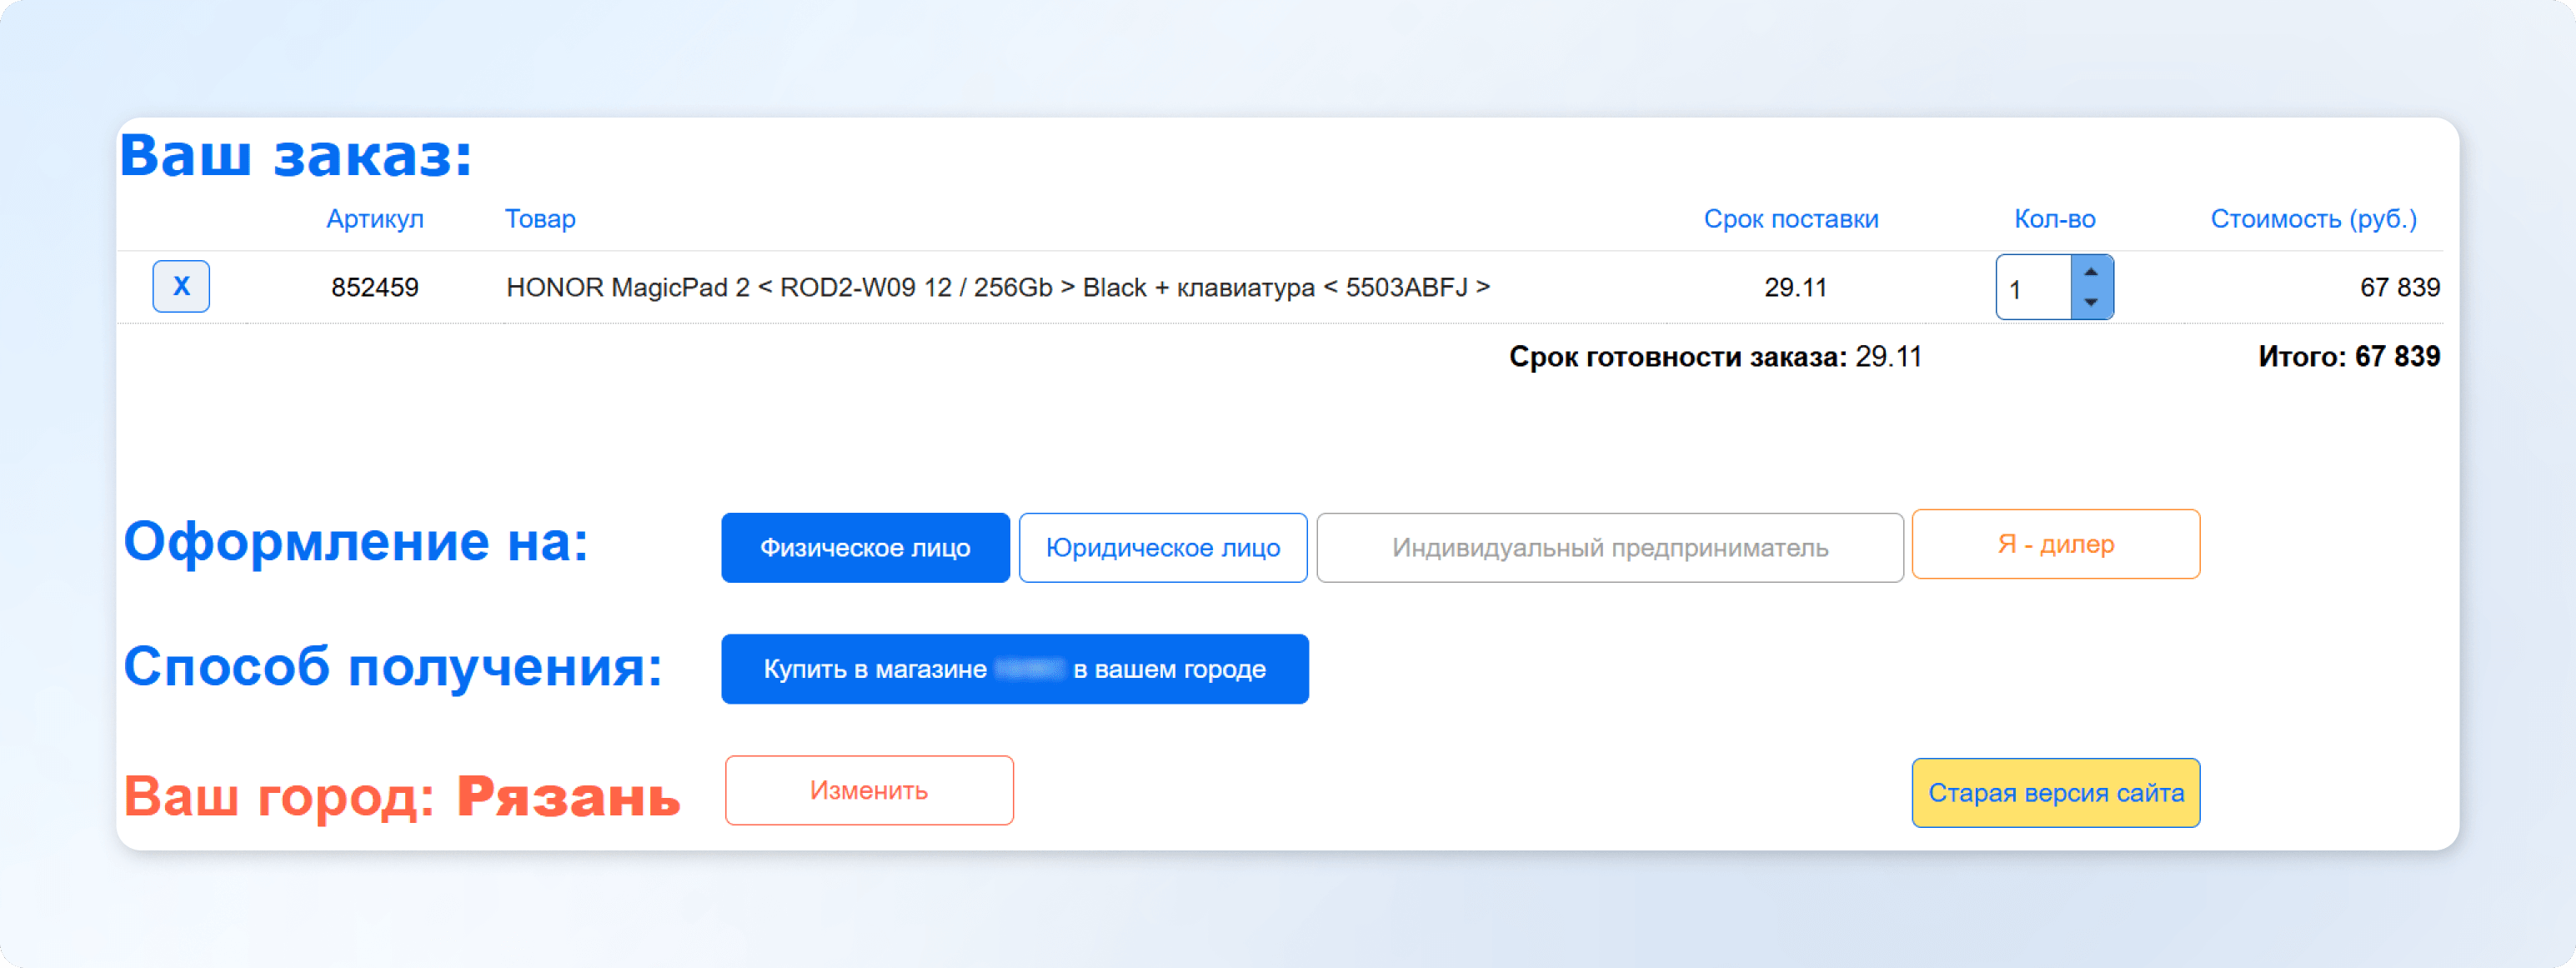Image resolution: width=2576 pixels, height=968 pixels.
Task: Click the Товар column header
Action: coord(539,218)
